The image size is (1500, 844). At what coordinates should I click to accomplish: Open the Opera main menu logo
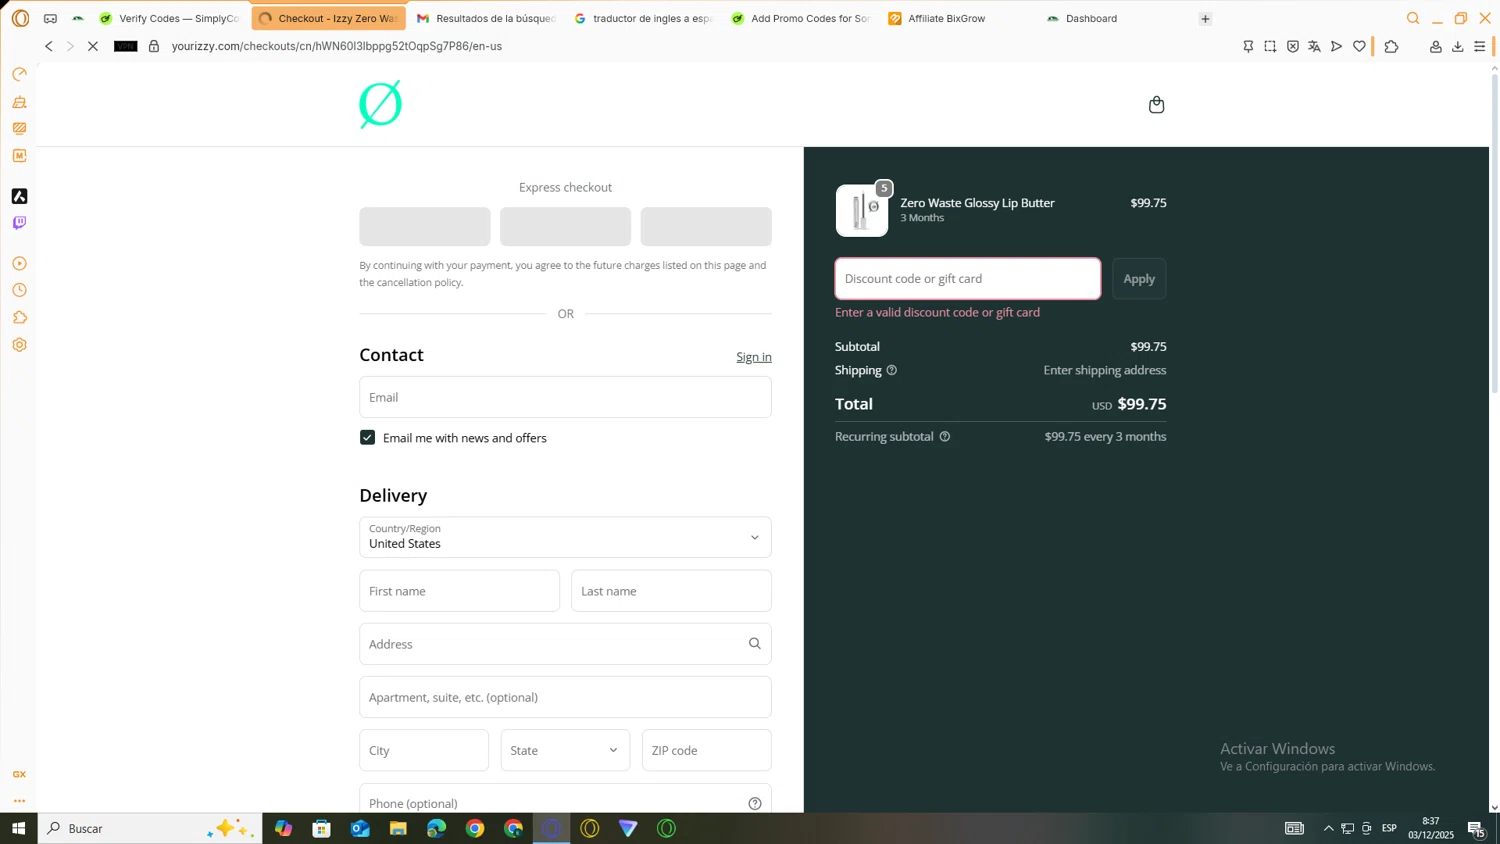coord(20,18)
